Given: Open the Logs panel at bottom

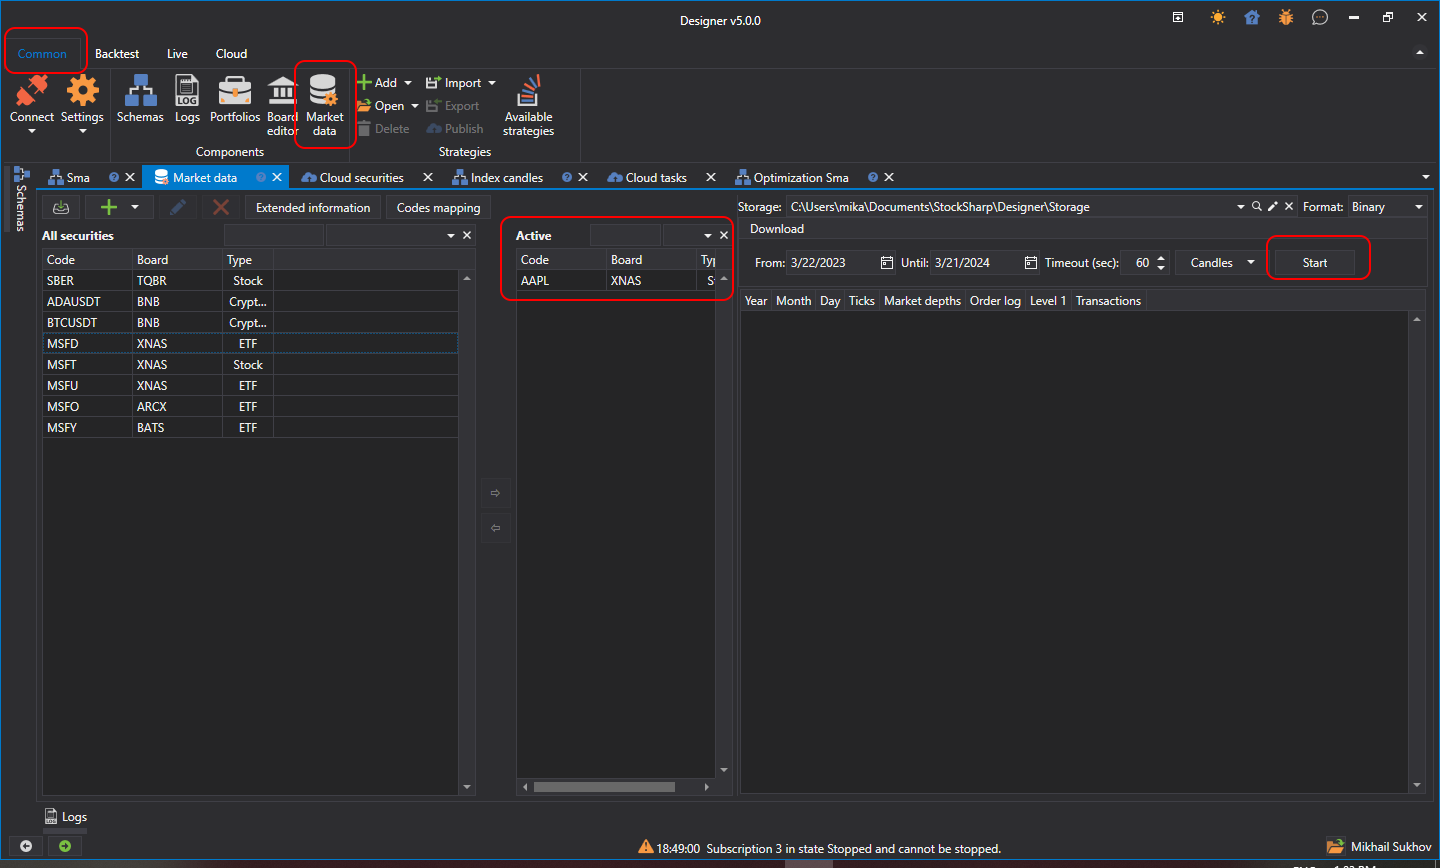Looking at the screenshot, I should (66, 817).
